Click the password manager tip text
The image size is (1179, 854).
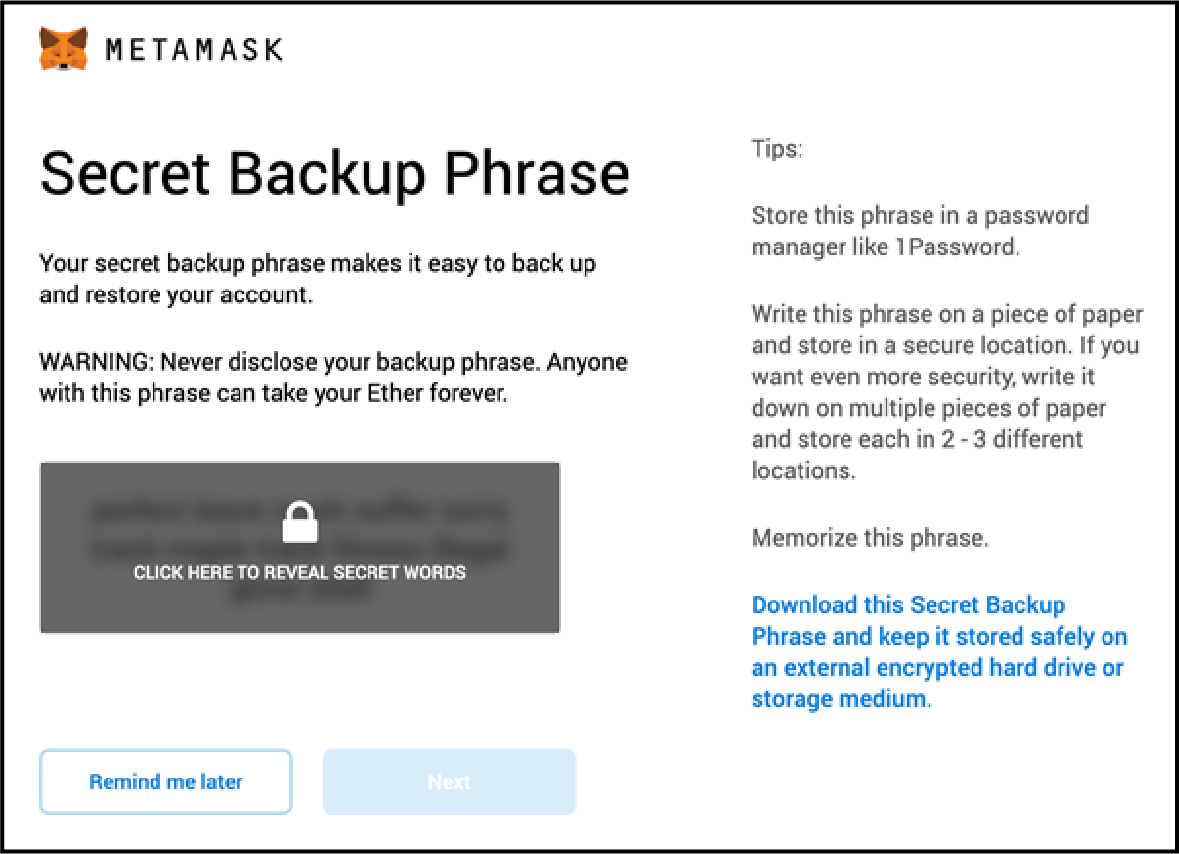pyautogui.click(x=920, y=231)
